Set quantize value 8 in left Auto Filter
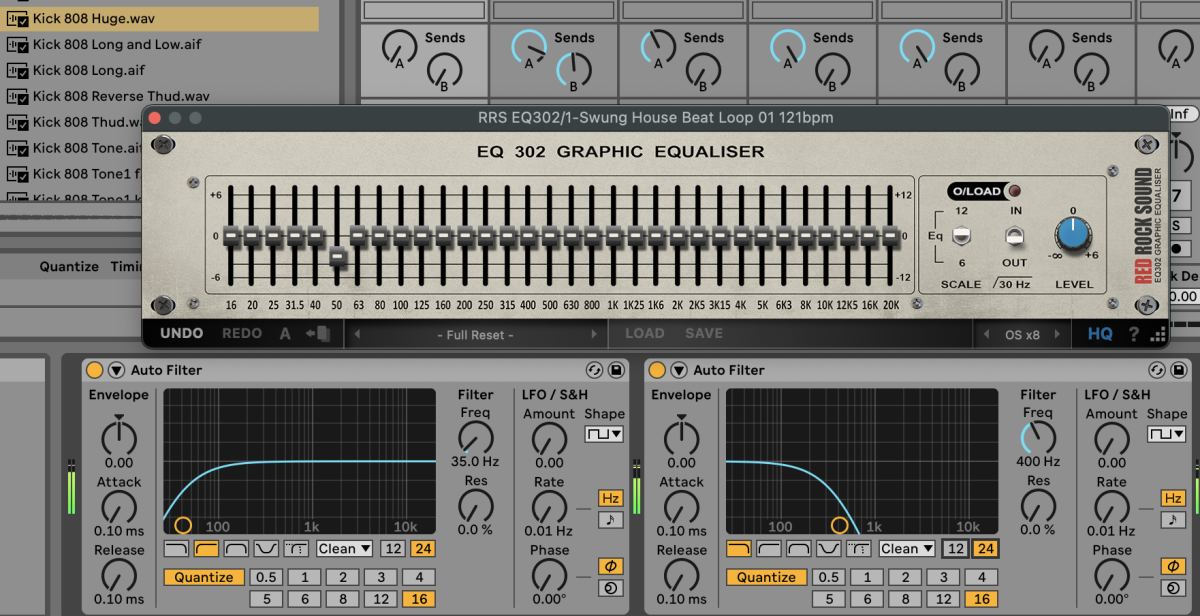 click(342, 599)
